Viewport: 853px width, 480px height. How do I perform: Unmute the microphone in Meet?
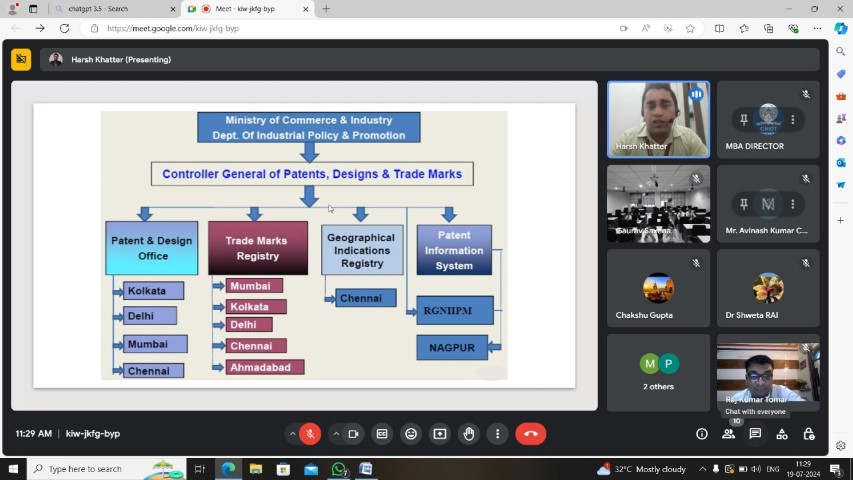310,434
